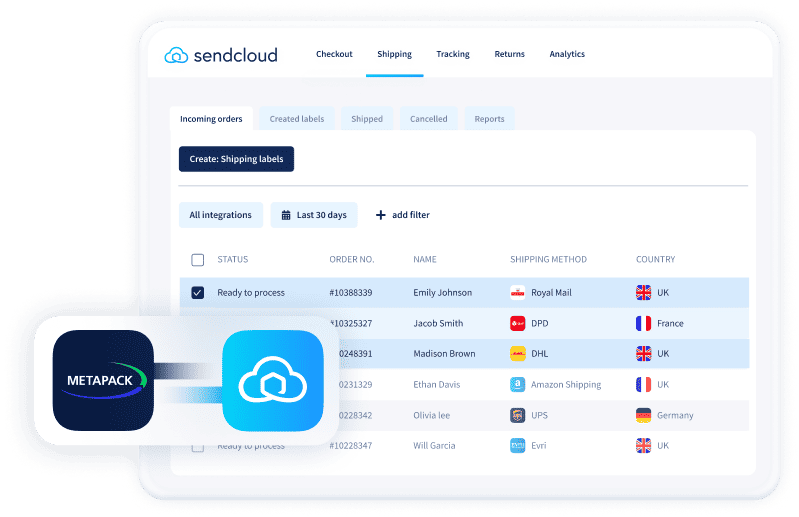
Task: Select order number #10228347
Action: pyautogui.click(x=351, y=446)
